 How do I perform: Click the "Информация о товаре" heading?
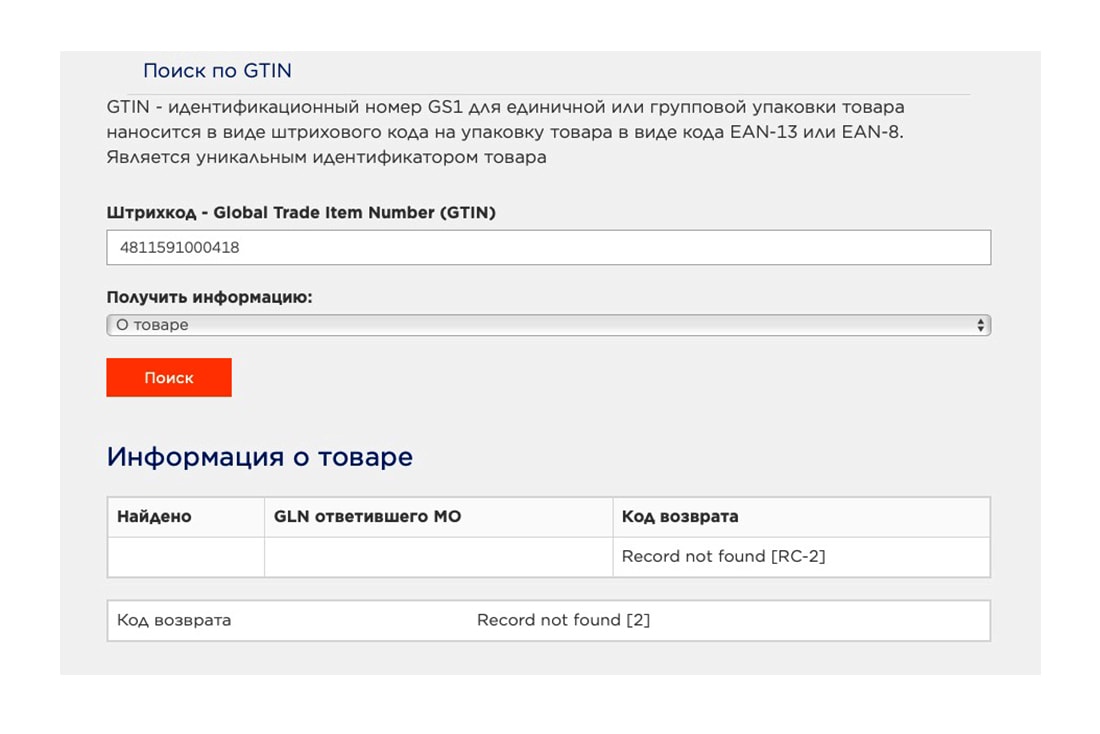[x=259, y=457]
